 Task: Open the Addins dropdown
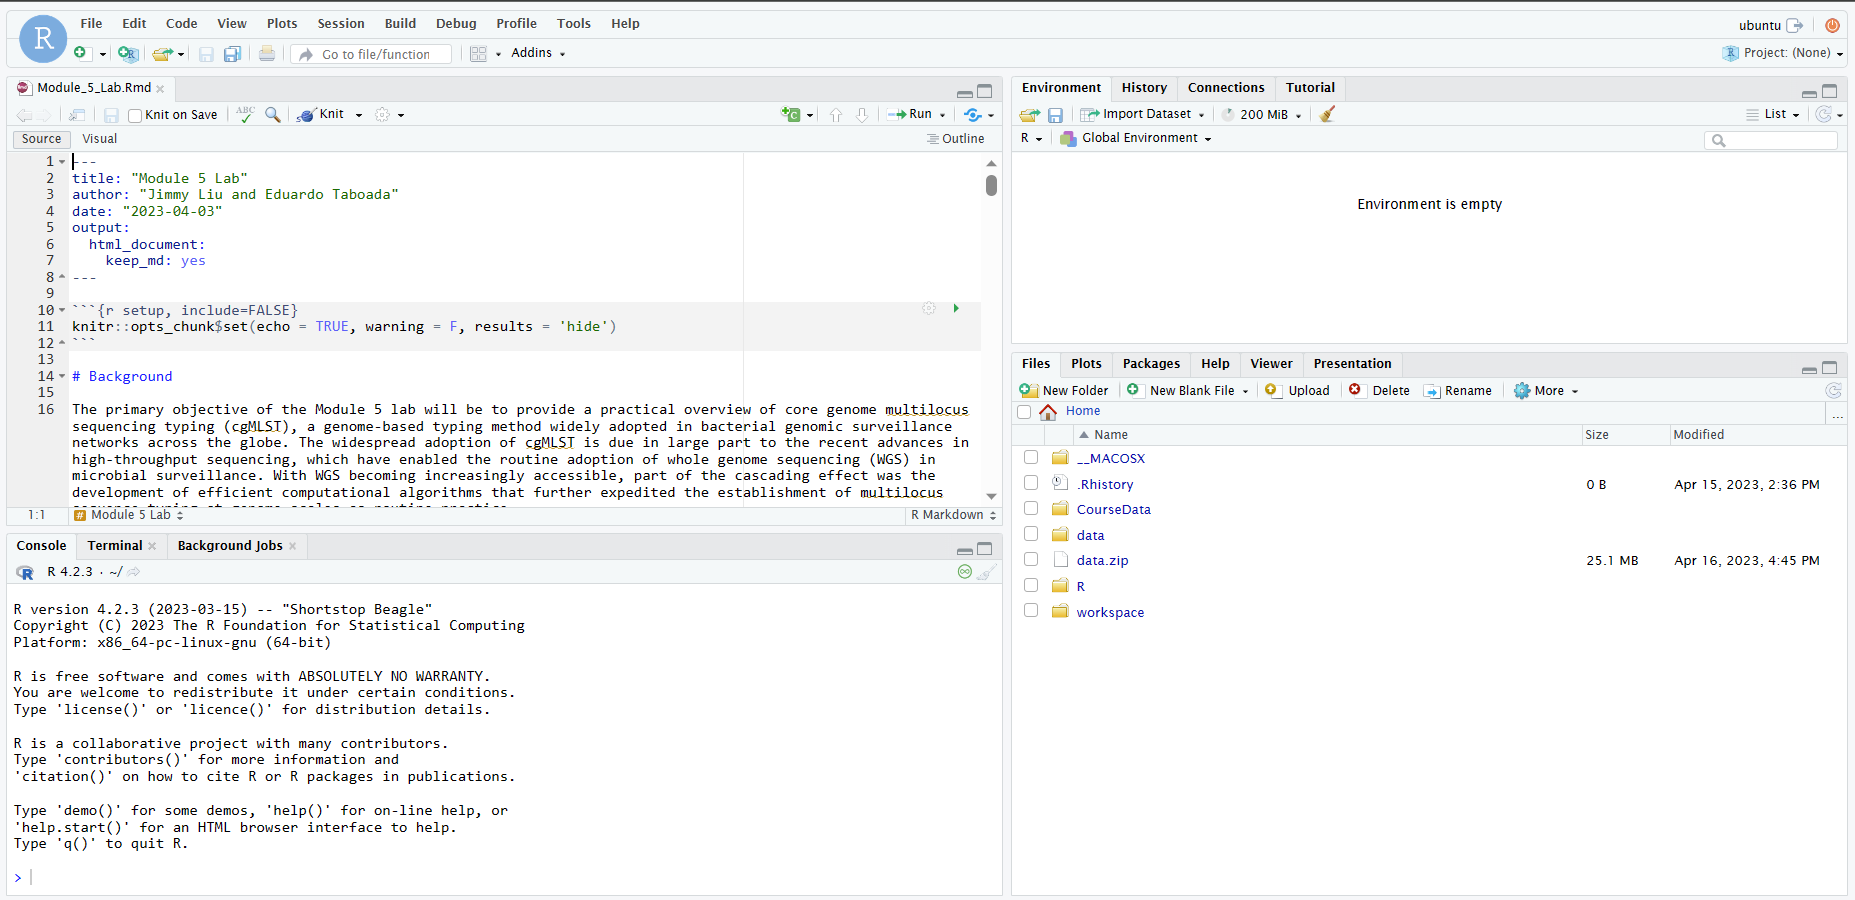pyautogui.click(x=538, y=53)
